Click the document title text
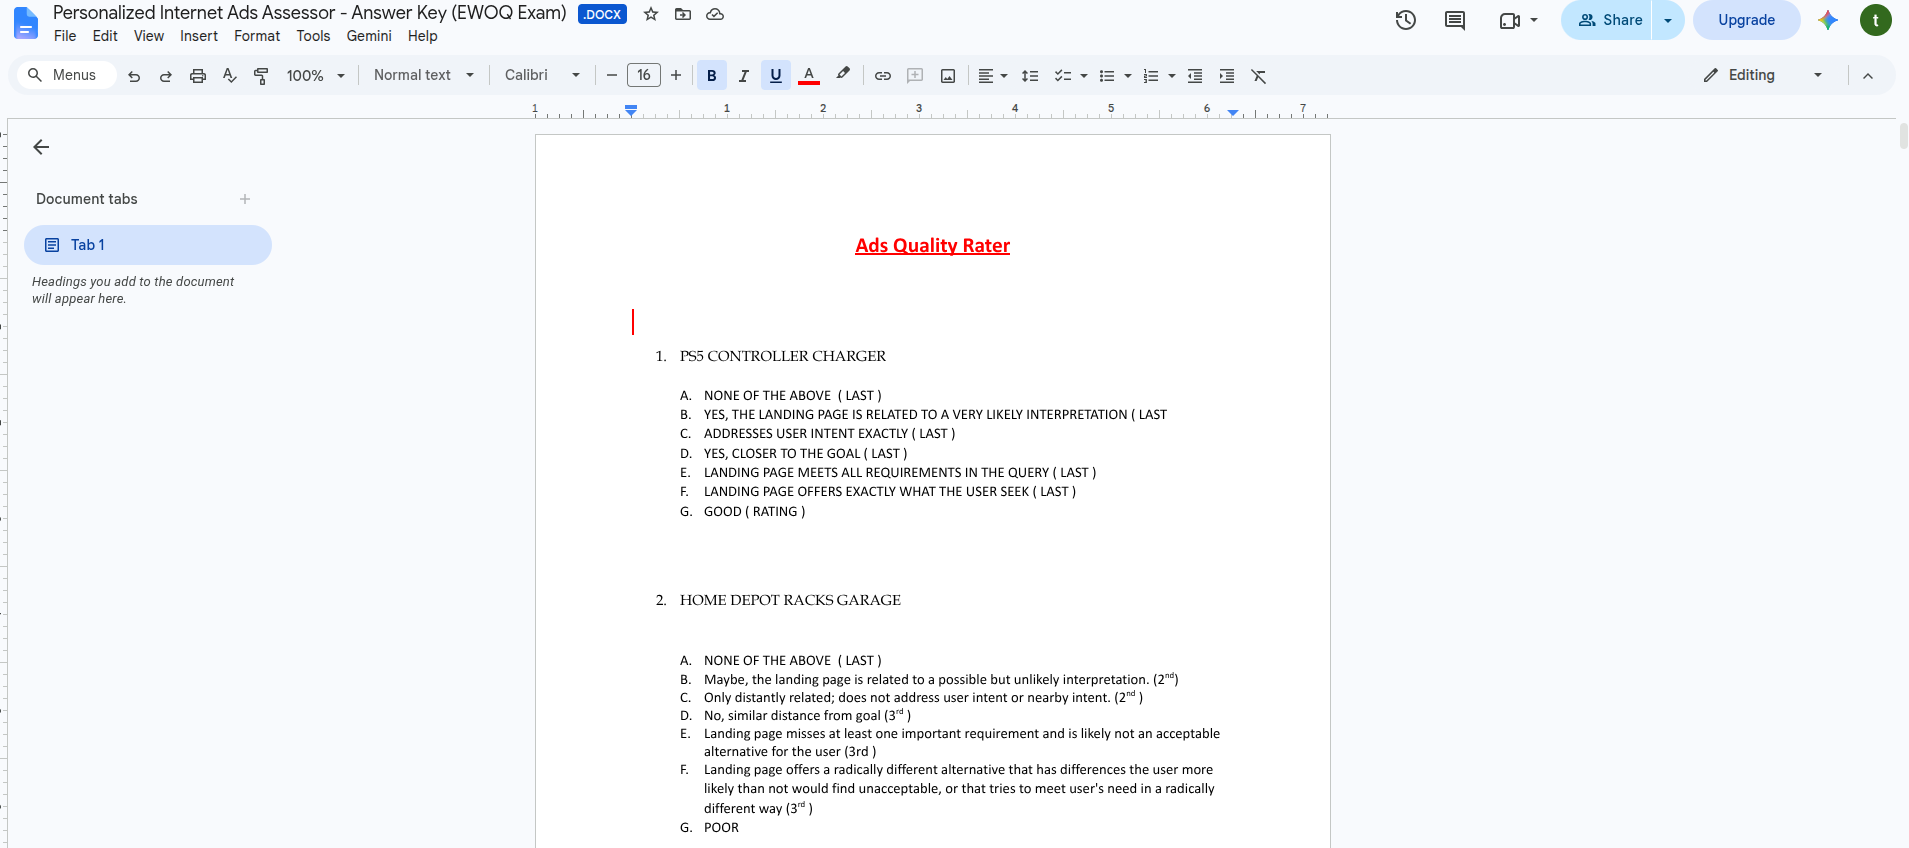This screenshot has width=1909, height=848. click(310, 13)
